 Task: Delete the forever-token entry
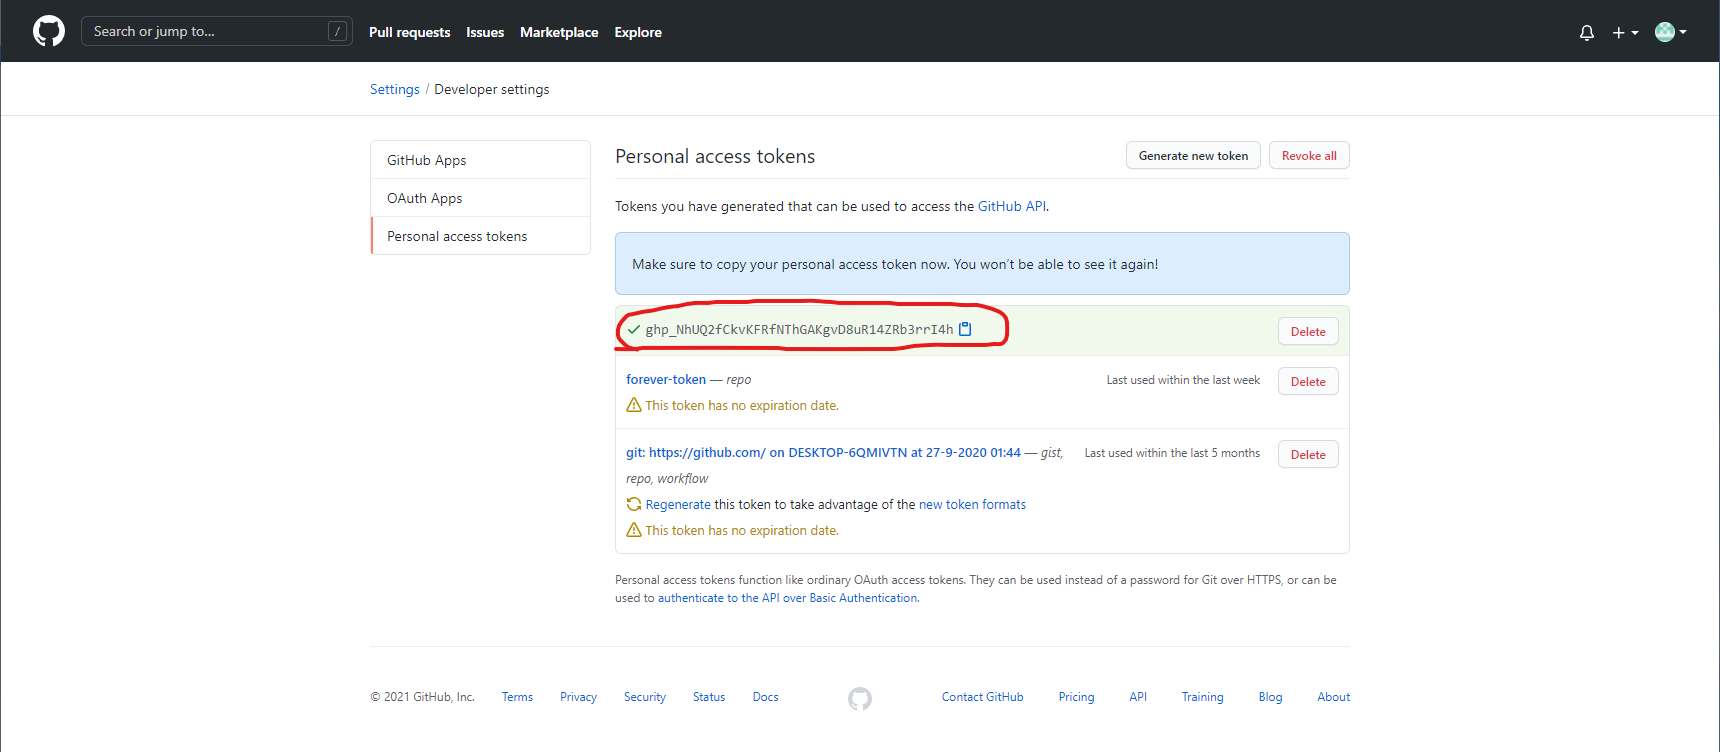1308,381
